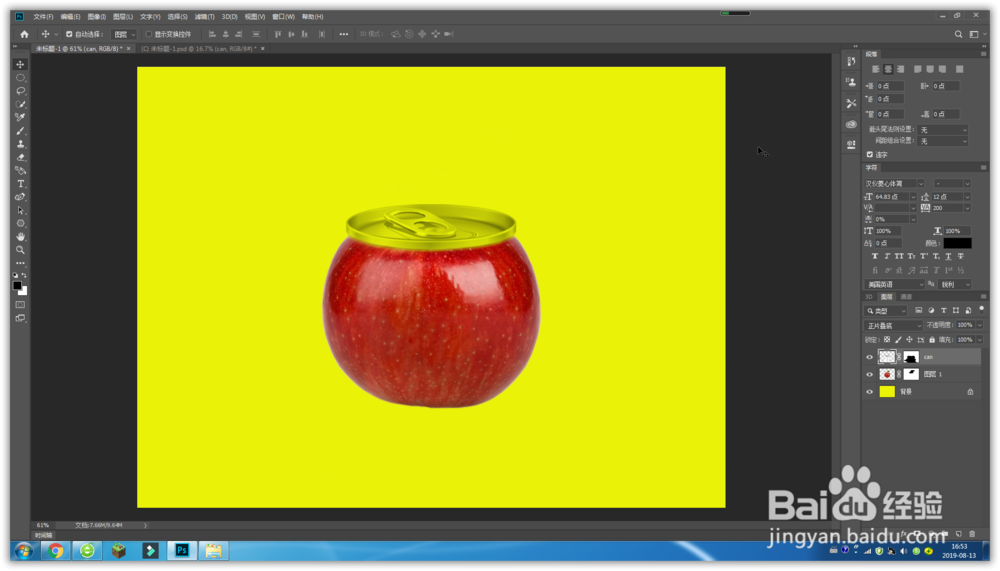
Task: Select the Pen tool in the toolbox
Action: pos(20,197)
